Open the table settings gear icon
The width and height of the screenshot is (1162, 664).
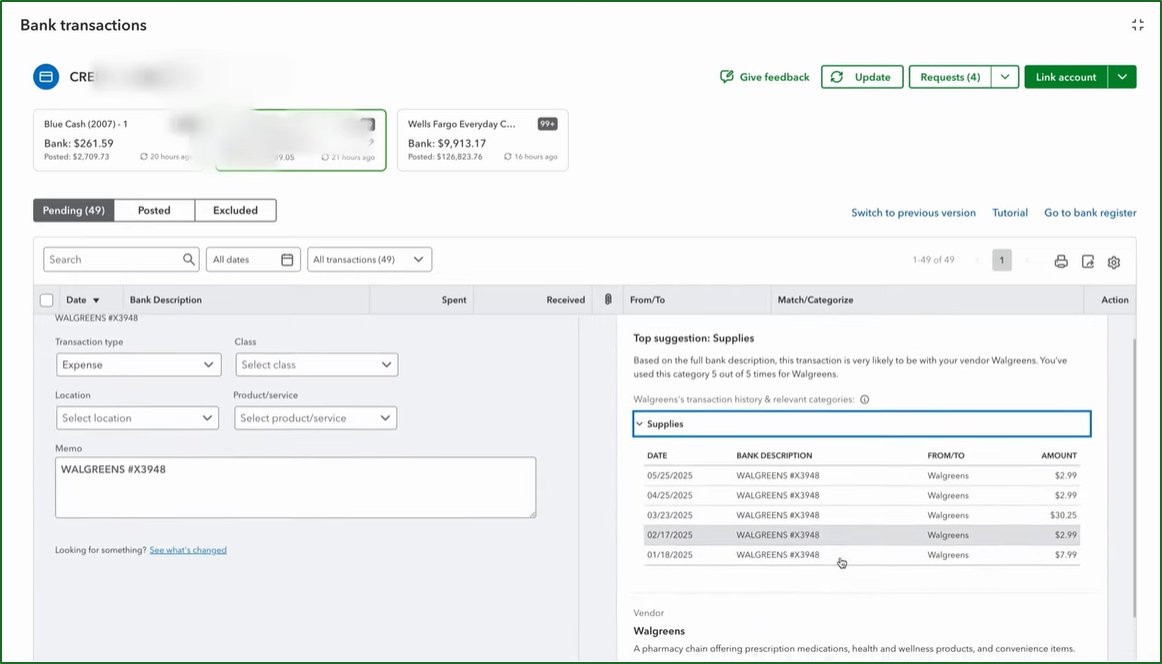[1114, 262]
